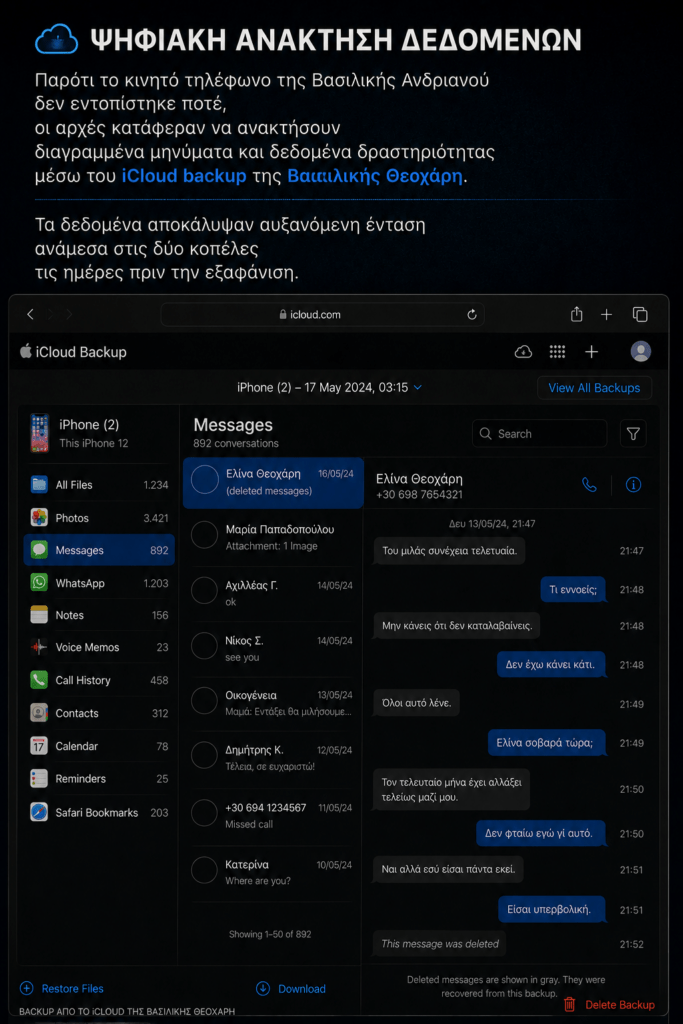Viewport: 683px width, 1024px height.
Task: Click the cloud download icon in the iCloud header
Action: [523, 352]
